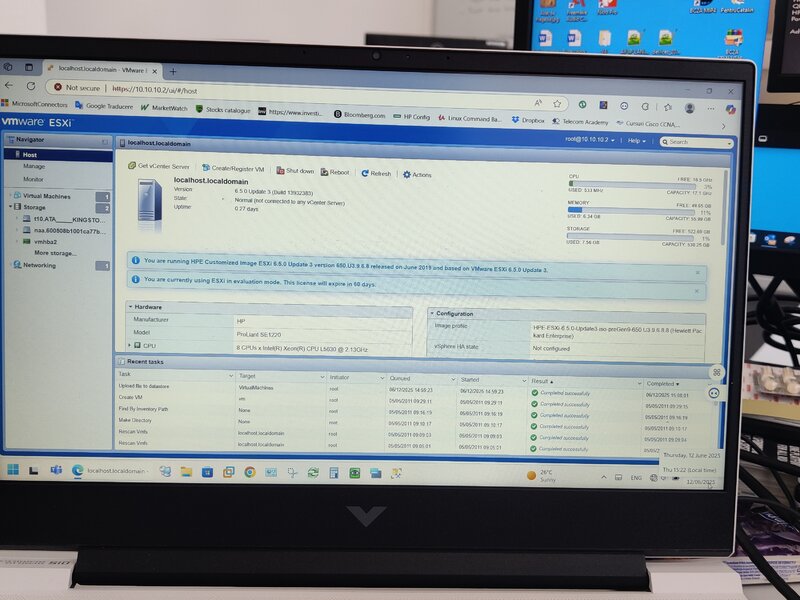
Task: Show more bookmarks with the chevron
Action: point(723,126)
